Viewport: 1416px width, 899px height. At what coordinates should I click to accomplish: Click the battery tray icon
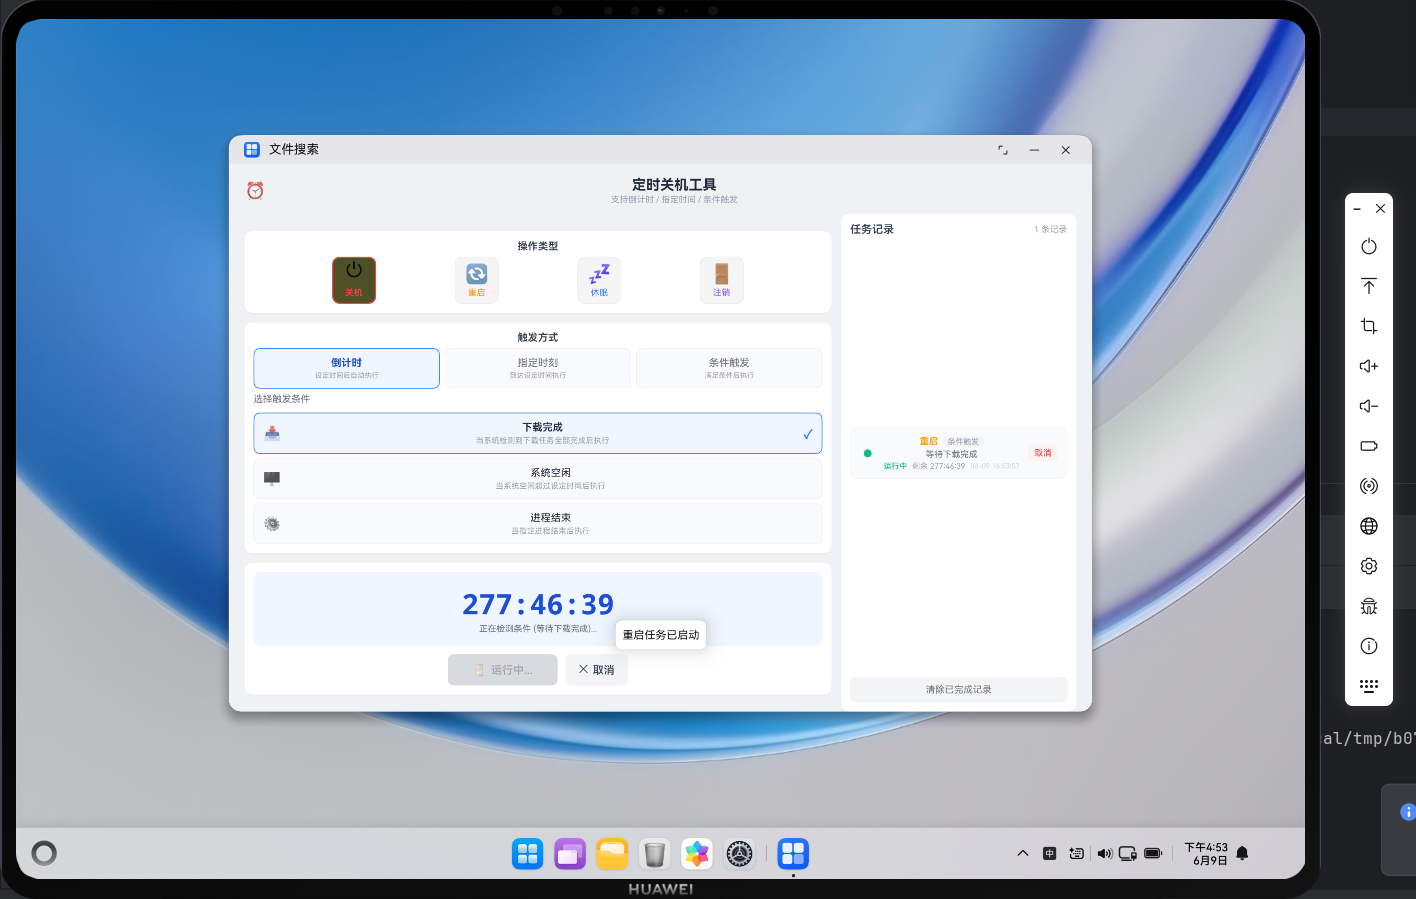click(1153, 853)
